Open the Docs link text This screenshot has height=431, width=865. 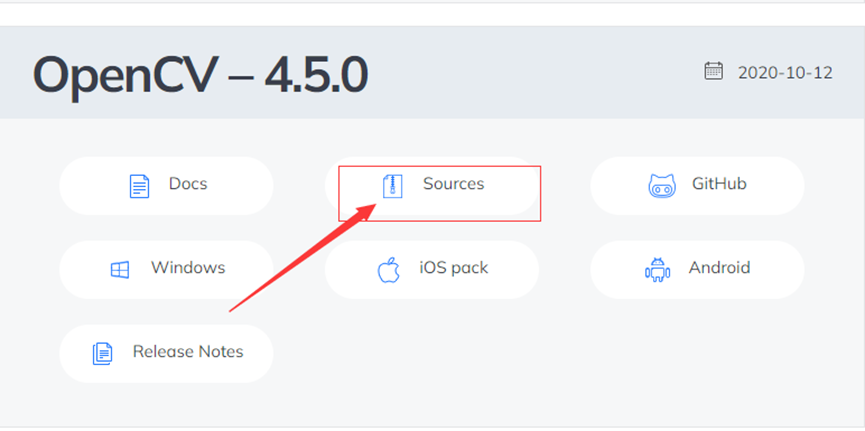[188, 184]
